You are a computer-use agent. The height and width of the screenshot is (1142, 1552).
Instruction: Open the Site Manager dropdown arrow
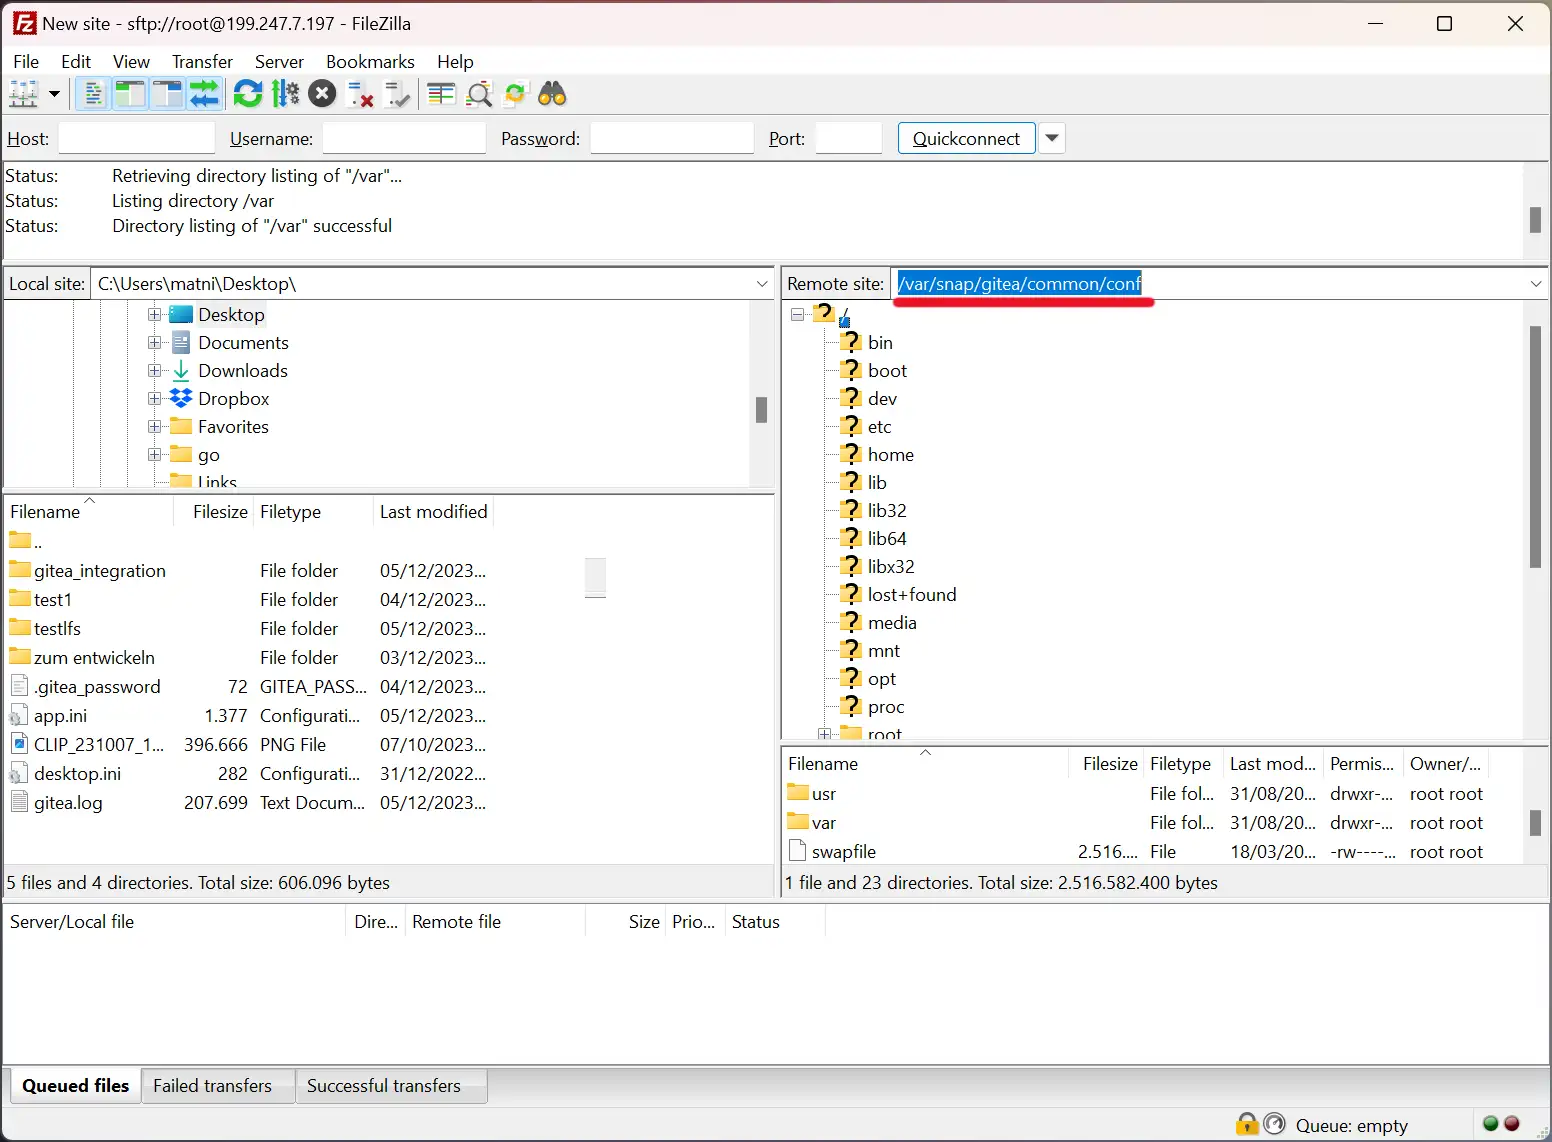pos(55,94)
